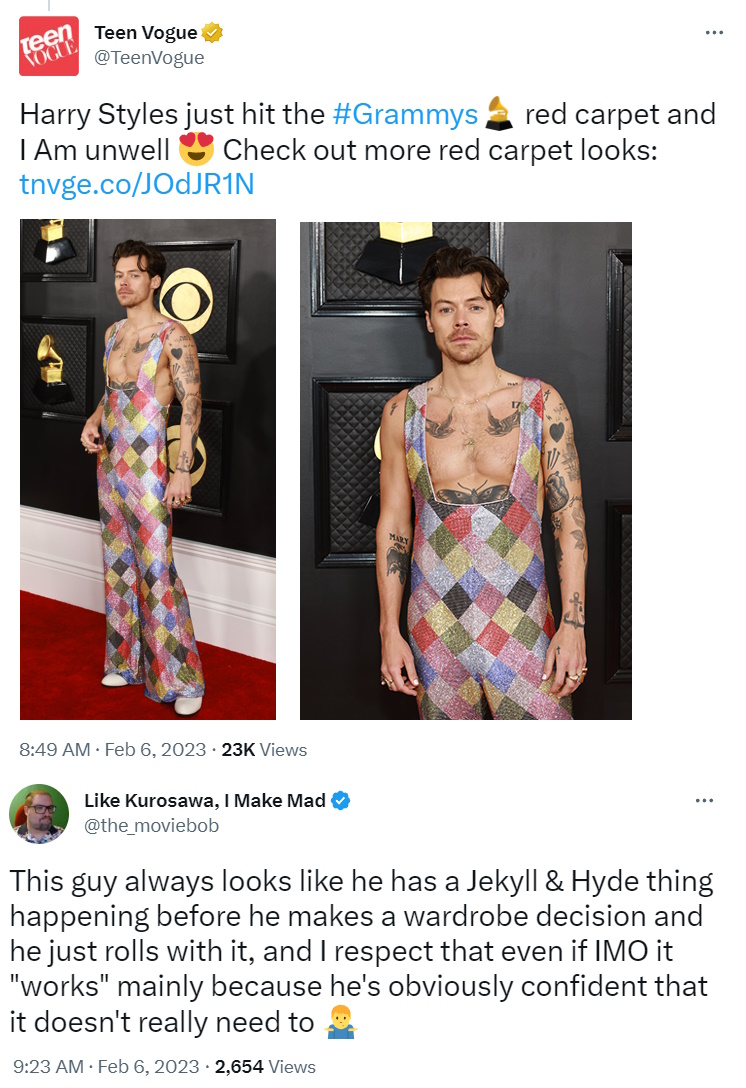Click the 8:49 AM · Feb 6, 2023 timestamp
Image resolution: width=746 pixels, height=1088 pixels.
[x=112, y=750]
